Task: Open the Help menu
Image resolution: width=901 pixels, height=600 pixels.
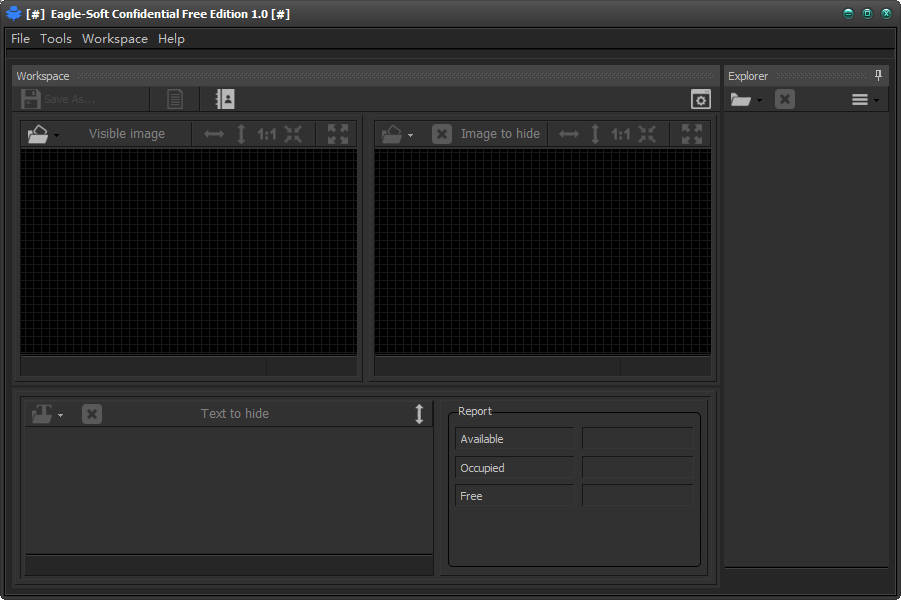Action: click(x=171, y=39)
